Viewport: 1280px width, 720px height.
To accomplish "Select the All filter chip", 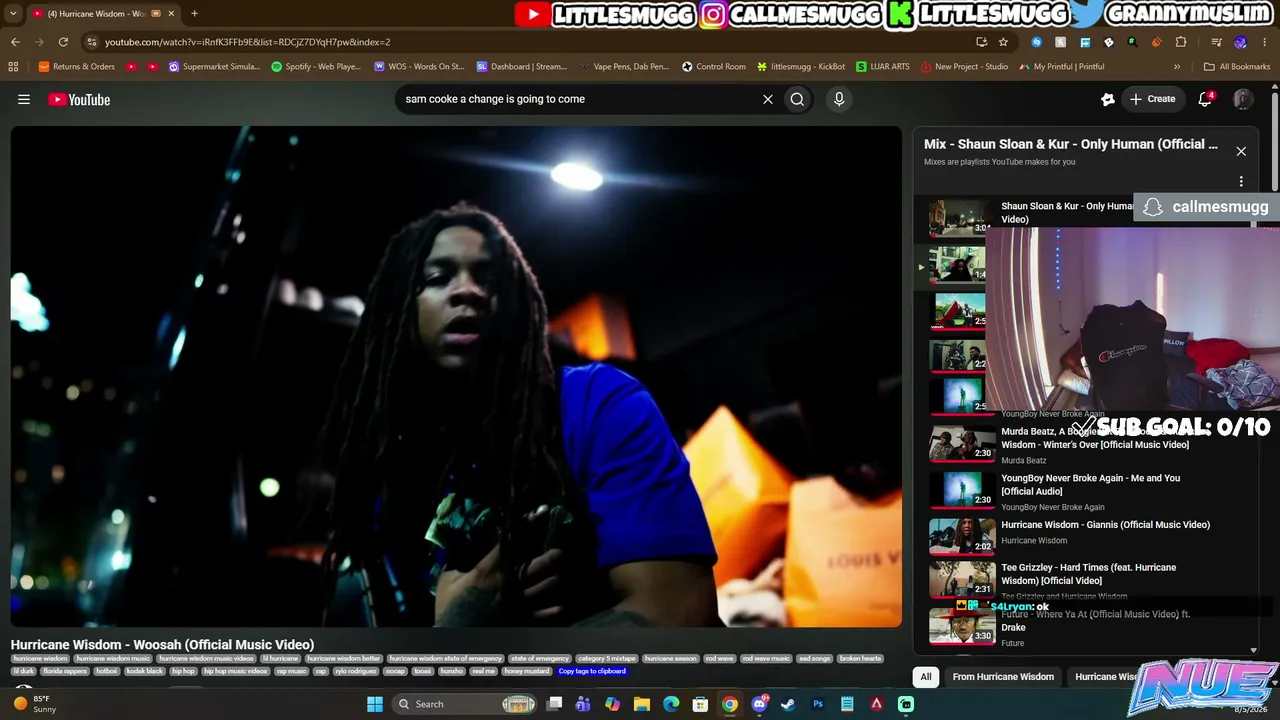I will pyautogui.click(x=926, y=677).
